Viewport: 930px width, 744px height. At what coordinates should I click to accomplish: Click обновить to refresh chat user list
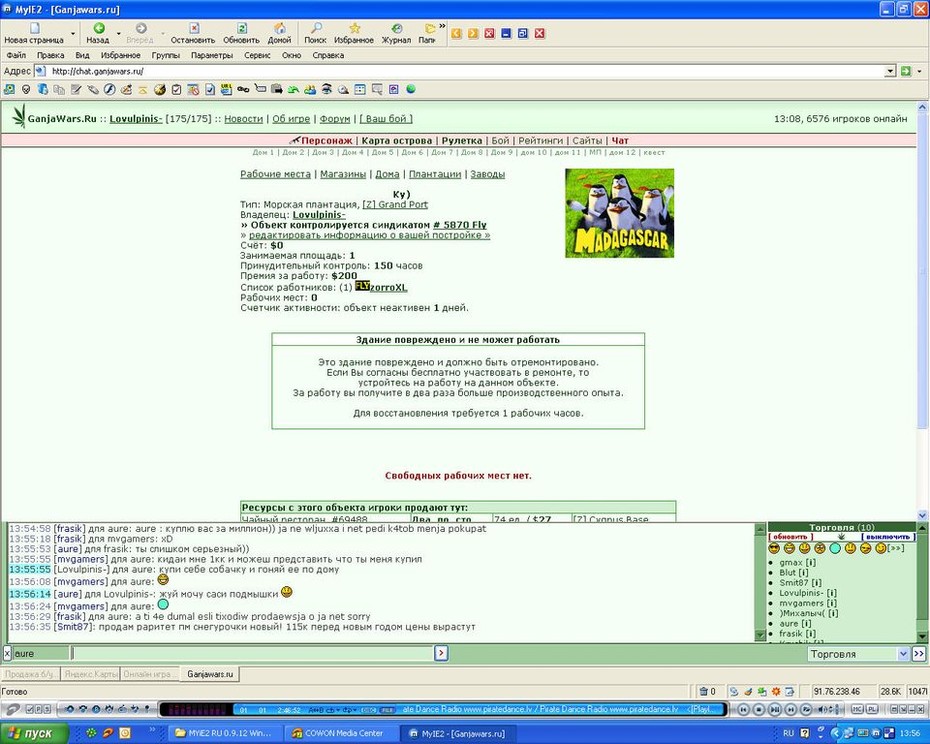(791, 537)
